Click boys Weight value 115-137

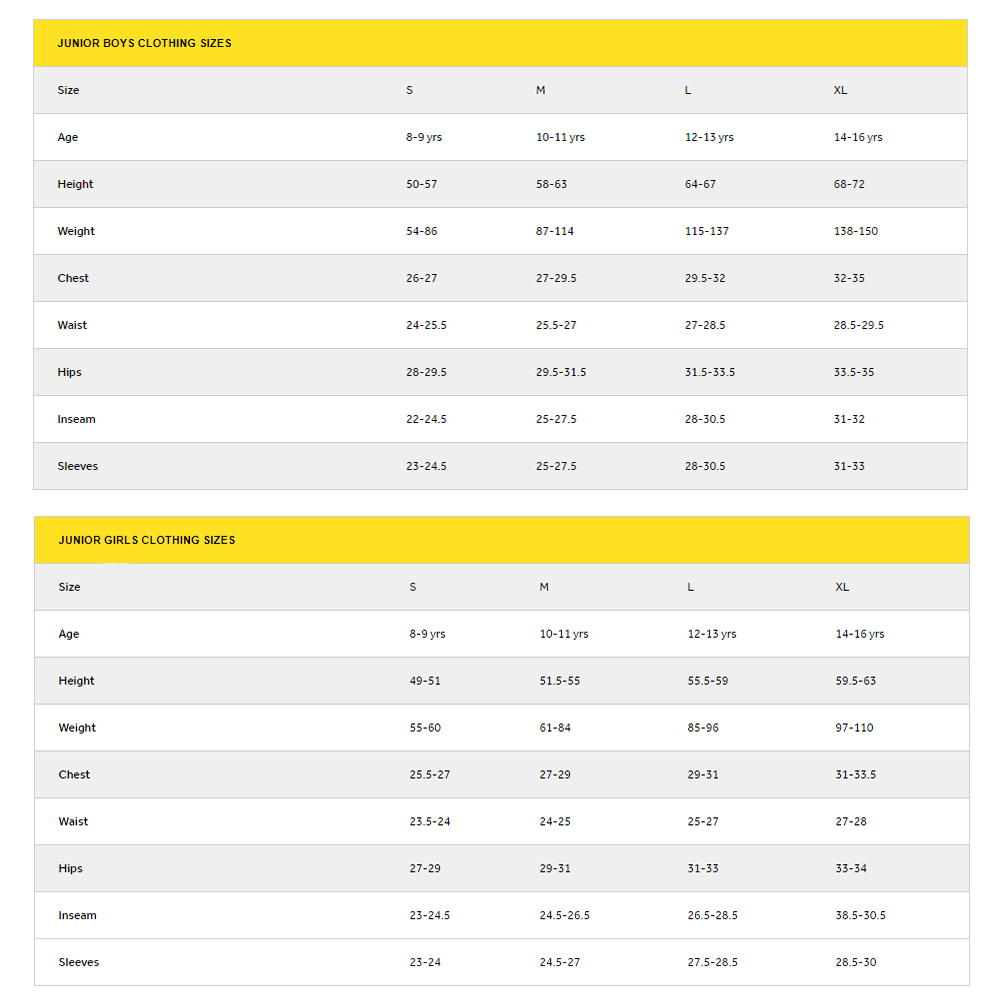point(707,232)
